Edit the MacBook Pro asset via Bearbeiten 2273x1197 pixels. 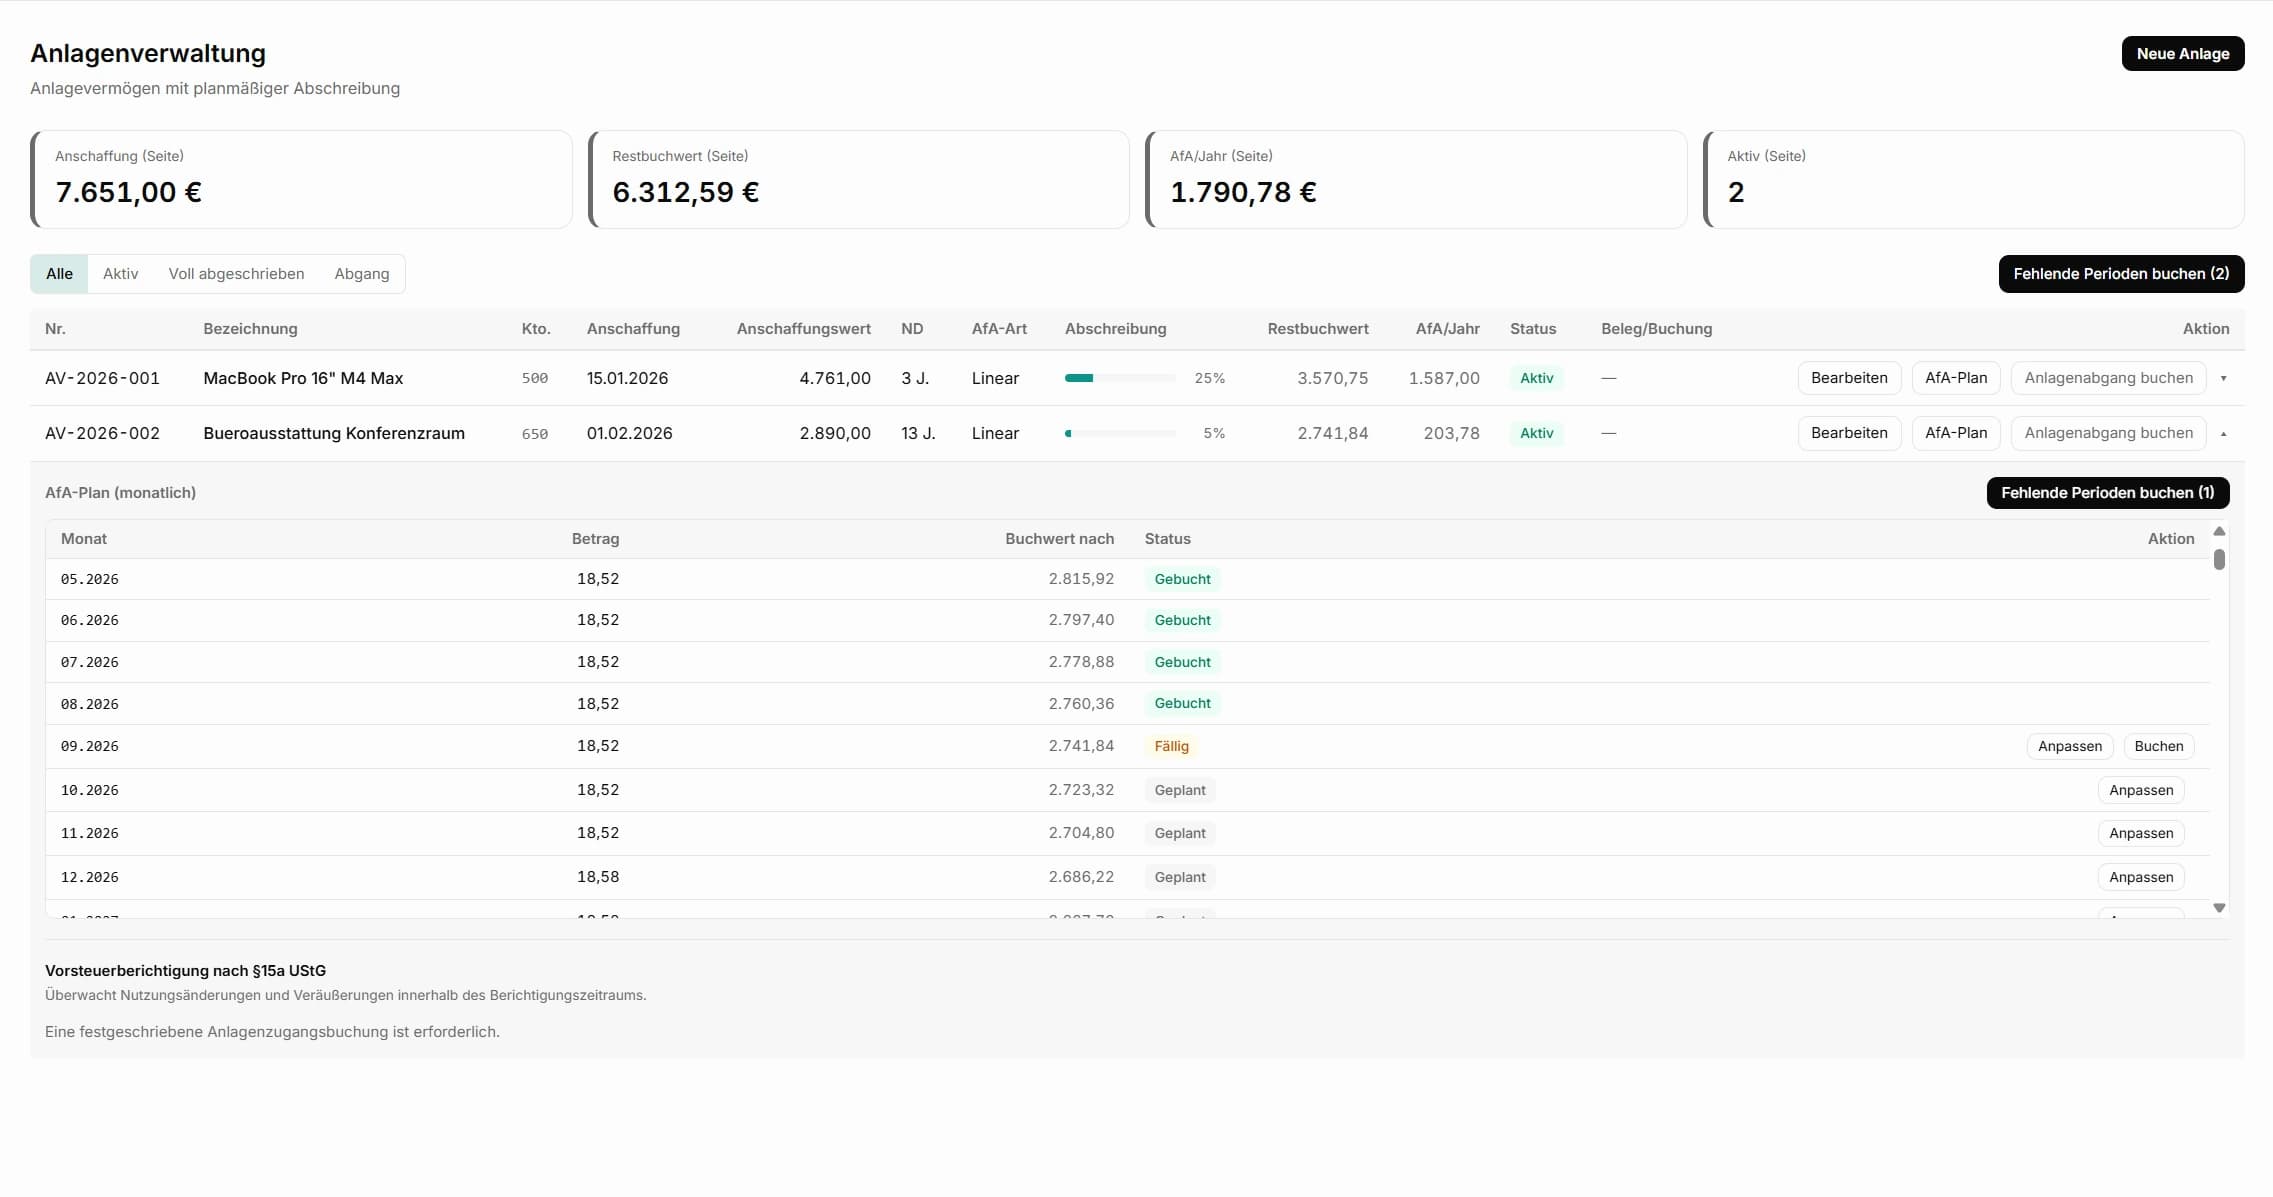point(1849,378)
